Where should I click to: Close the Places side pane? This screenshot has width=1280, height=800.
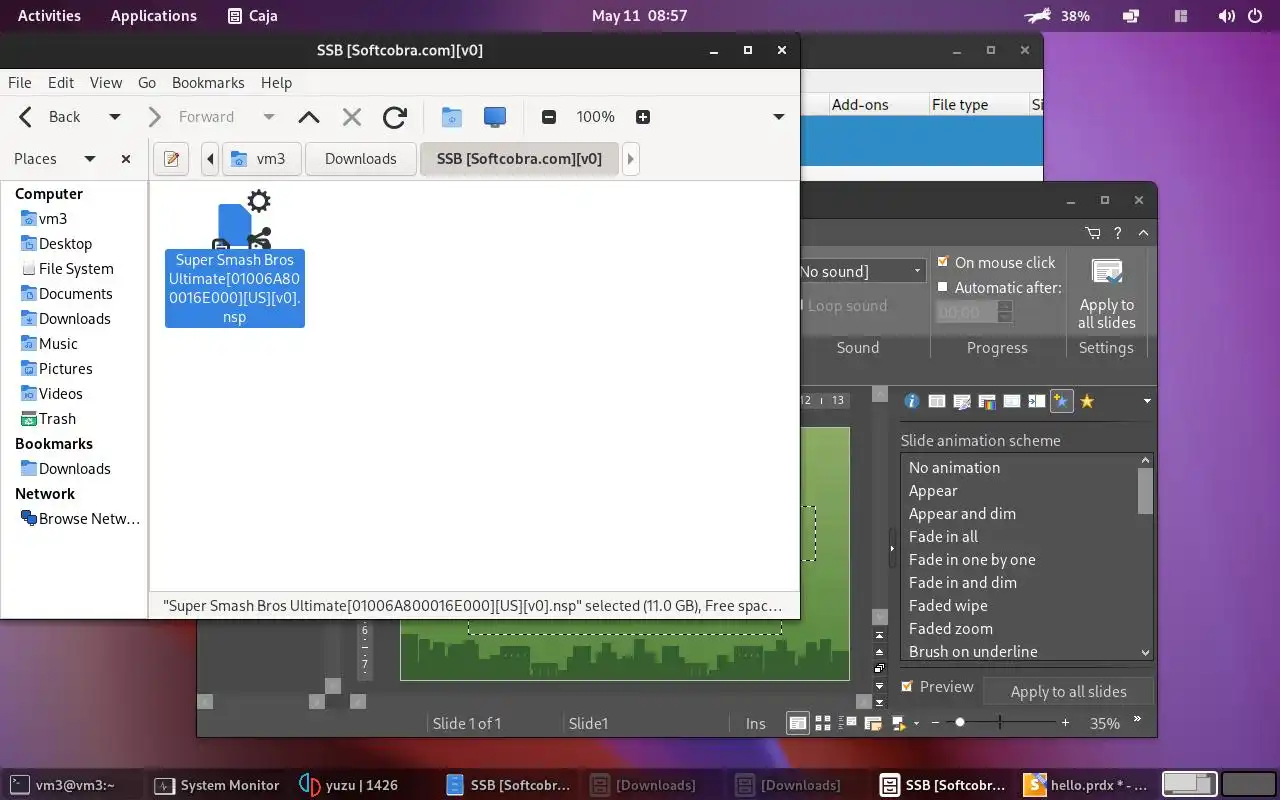click(x=126, y=159)
